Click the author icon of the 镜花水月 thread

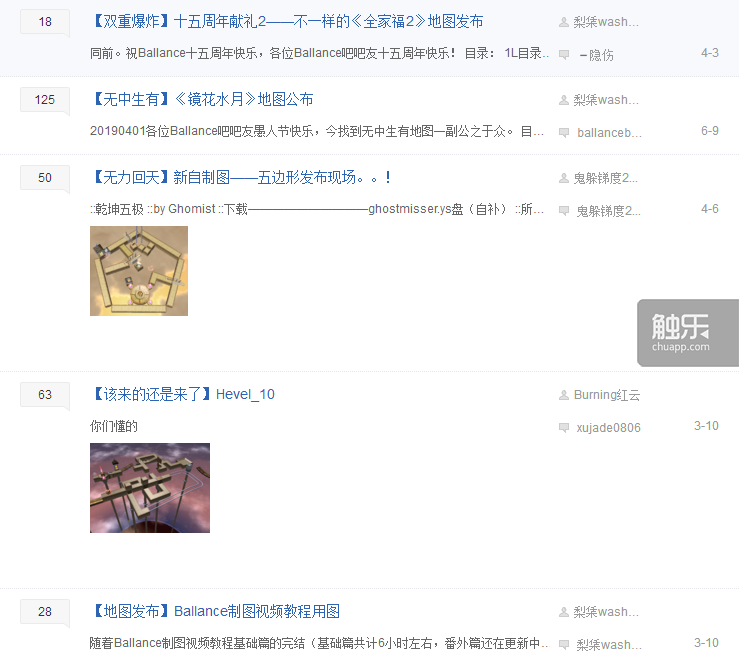coord(564,100)
